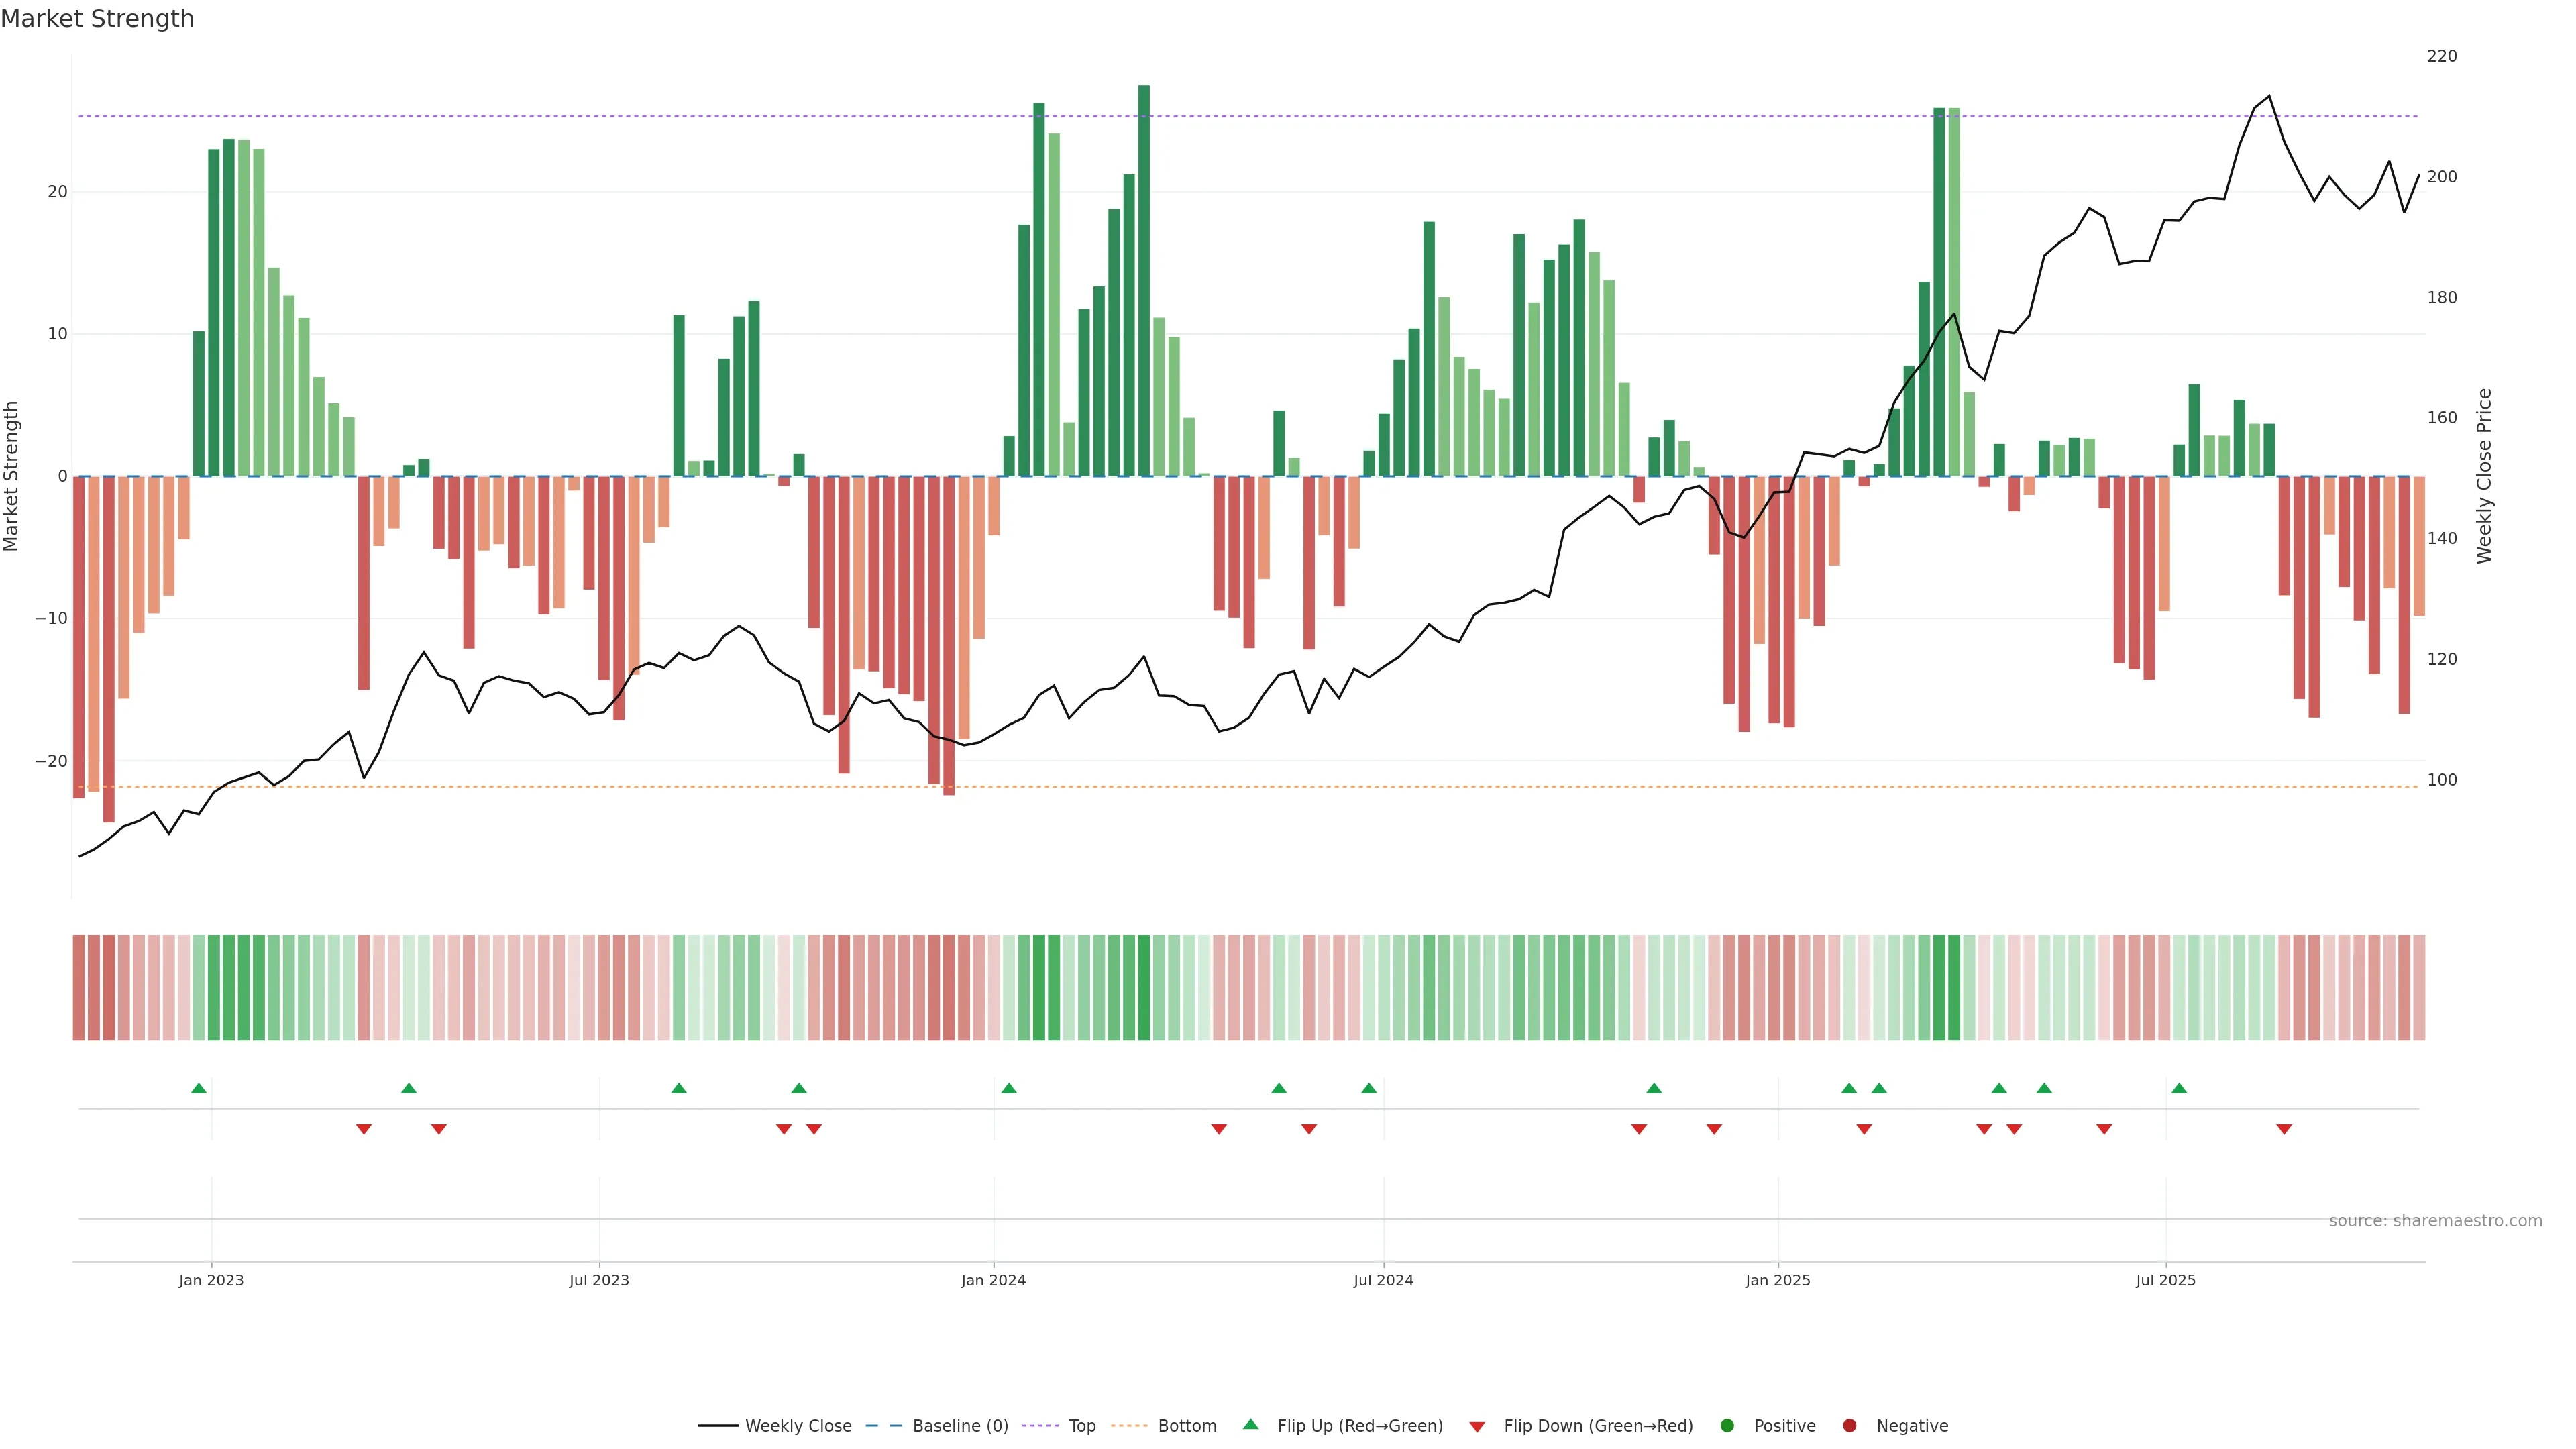2576x1449 pixels.
Task: Click the weekly close line's highest peak
Action: 2269,96
